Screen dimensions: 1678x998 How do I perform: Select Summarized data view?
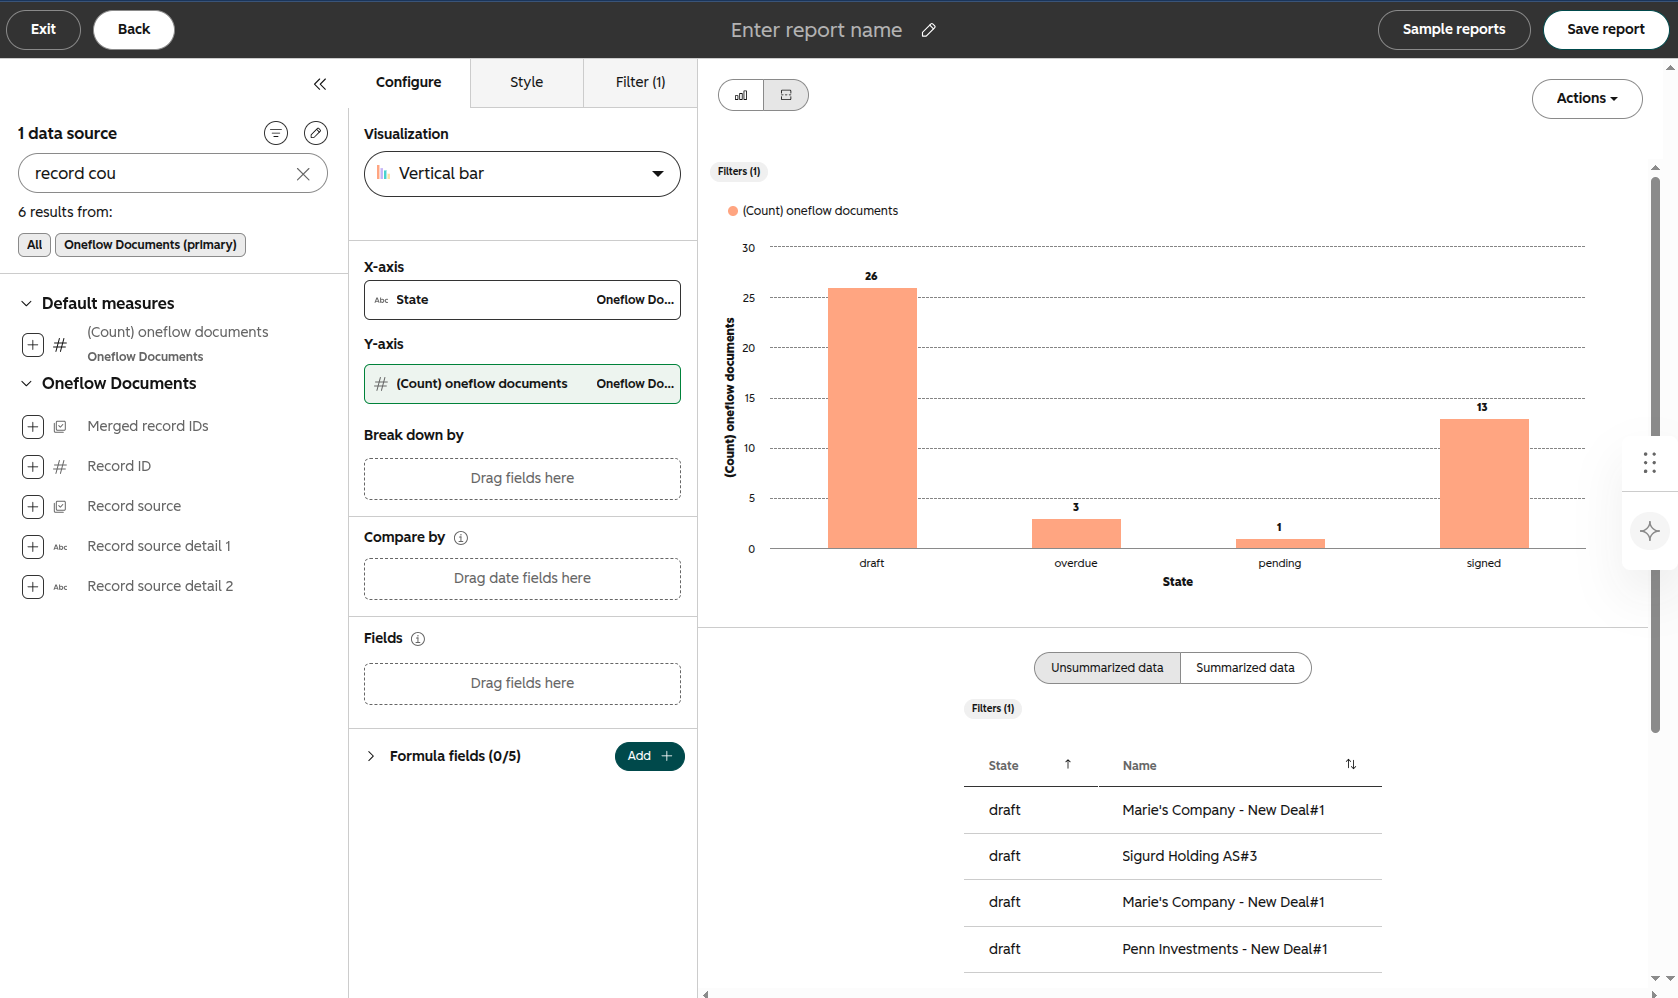(1245, 668)
